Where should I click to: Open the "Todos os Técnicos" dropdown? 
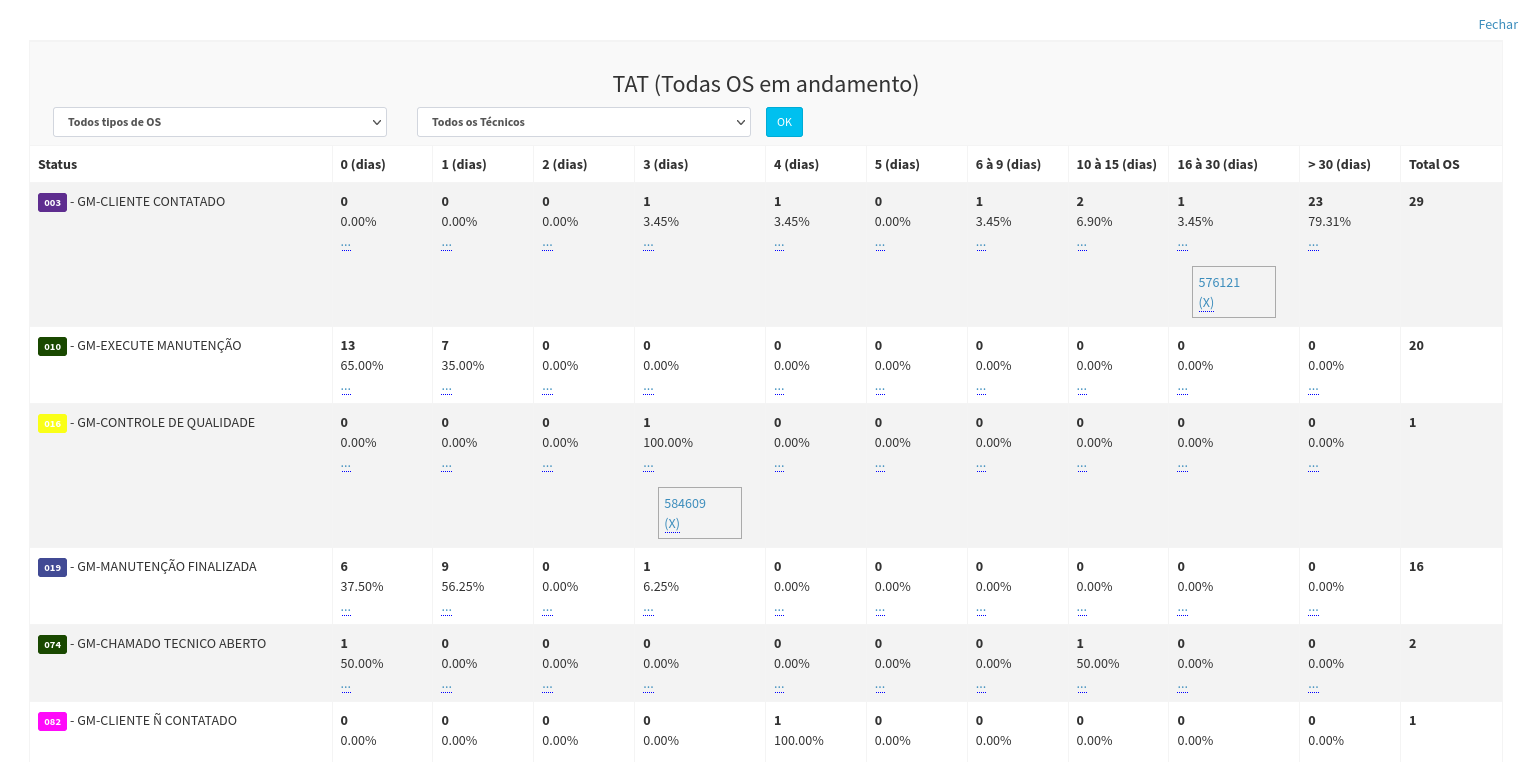[x=583, y=122]
